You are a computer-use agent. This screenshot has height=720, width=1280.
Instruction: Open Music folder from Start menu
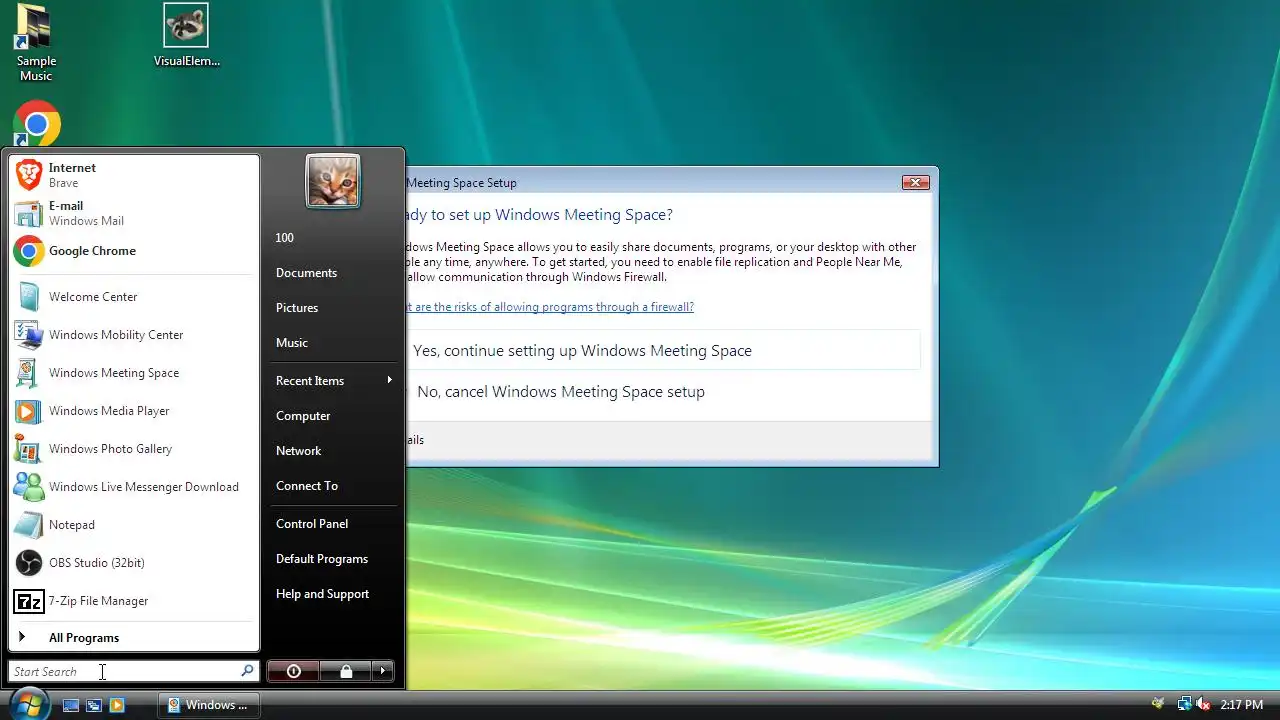click(x=333, y=343)
